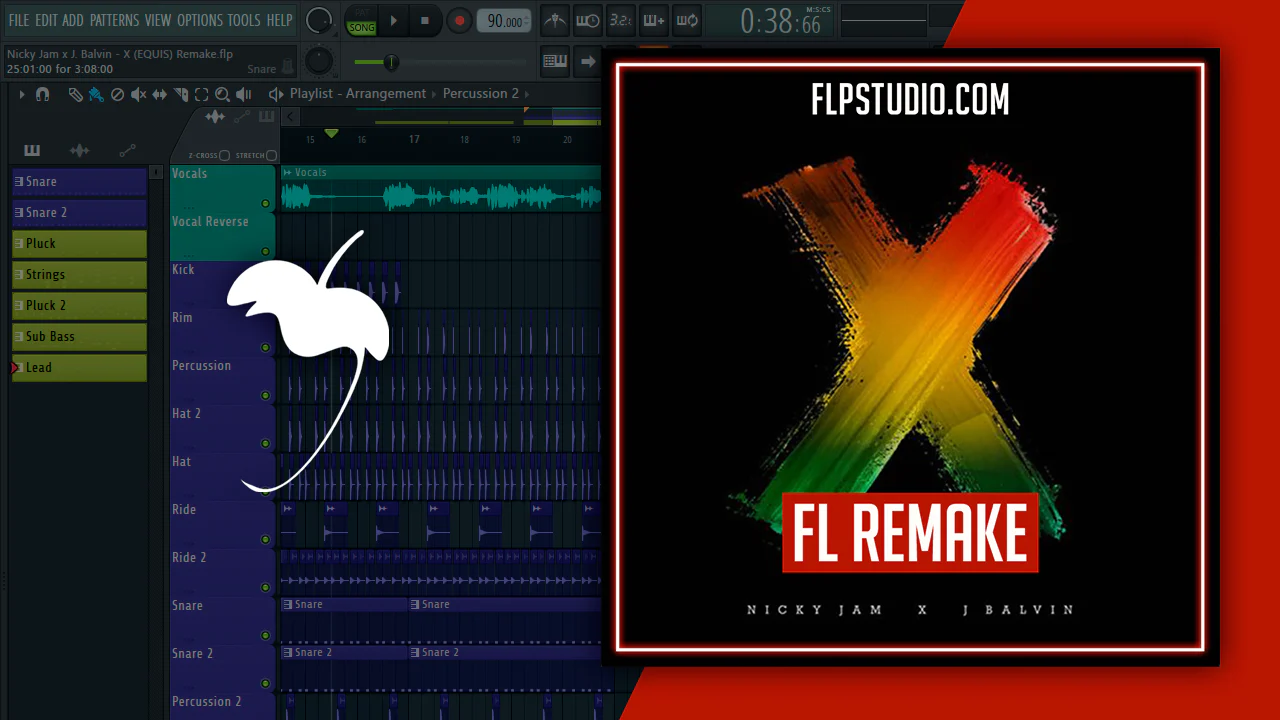
Task: Toggle typing keyboard to piano icon
Action: [555, 61]
